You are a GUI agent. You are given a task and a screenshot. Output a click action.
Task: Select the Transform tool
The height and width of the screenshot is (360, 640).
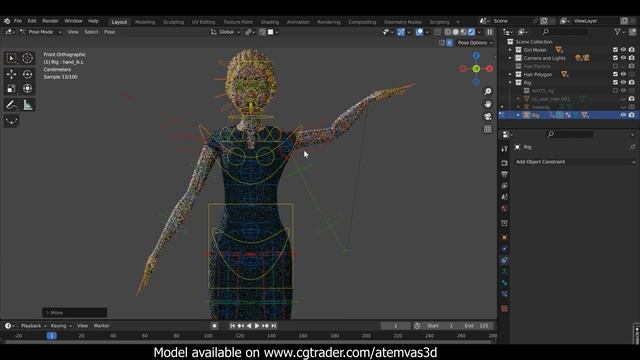click(27, 89)
